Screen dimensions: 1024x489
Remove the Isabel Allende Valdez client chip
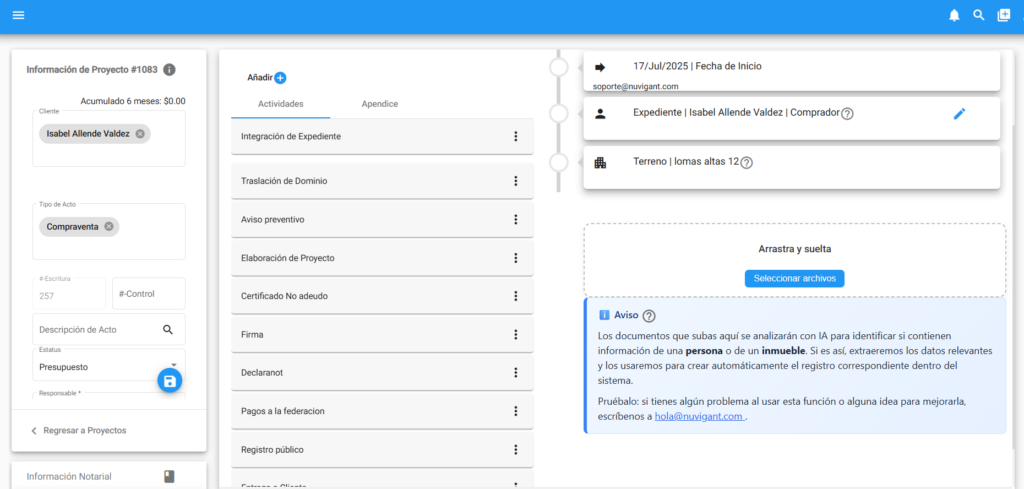coord(140,134)
